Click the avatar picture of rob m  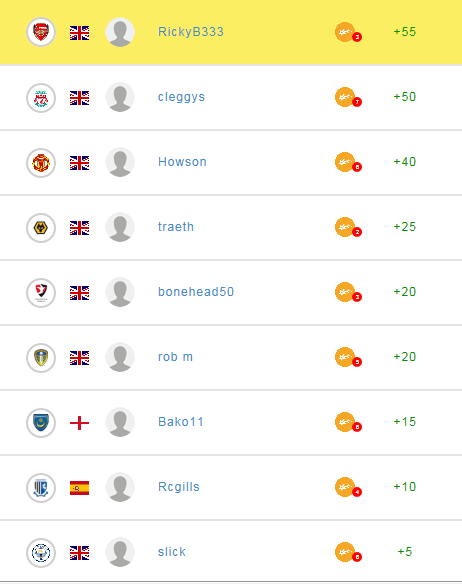pos(120,357)
